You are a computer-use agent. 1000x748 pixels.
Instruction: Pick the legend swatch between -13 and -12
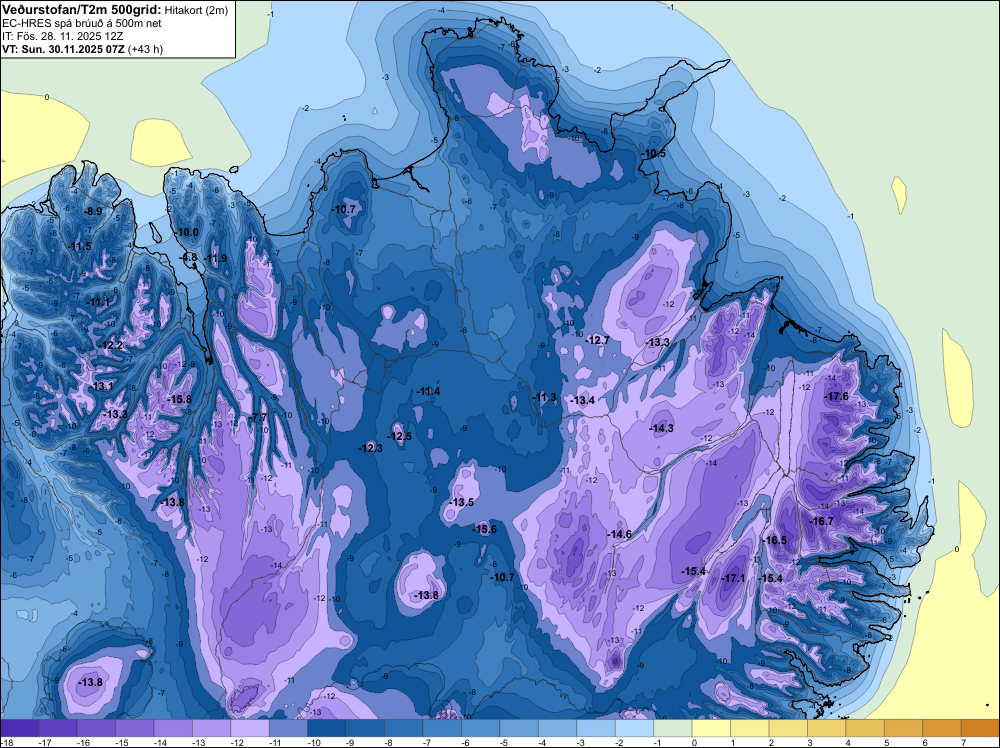tap(211, 728)
